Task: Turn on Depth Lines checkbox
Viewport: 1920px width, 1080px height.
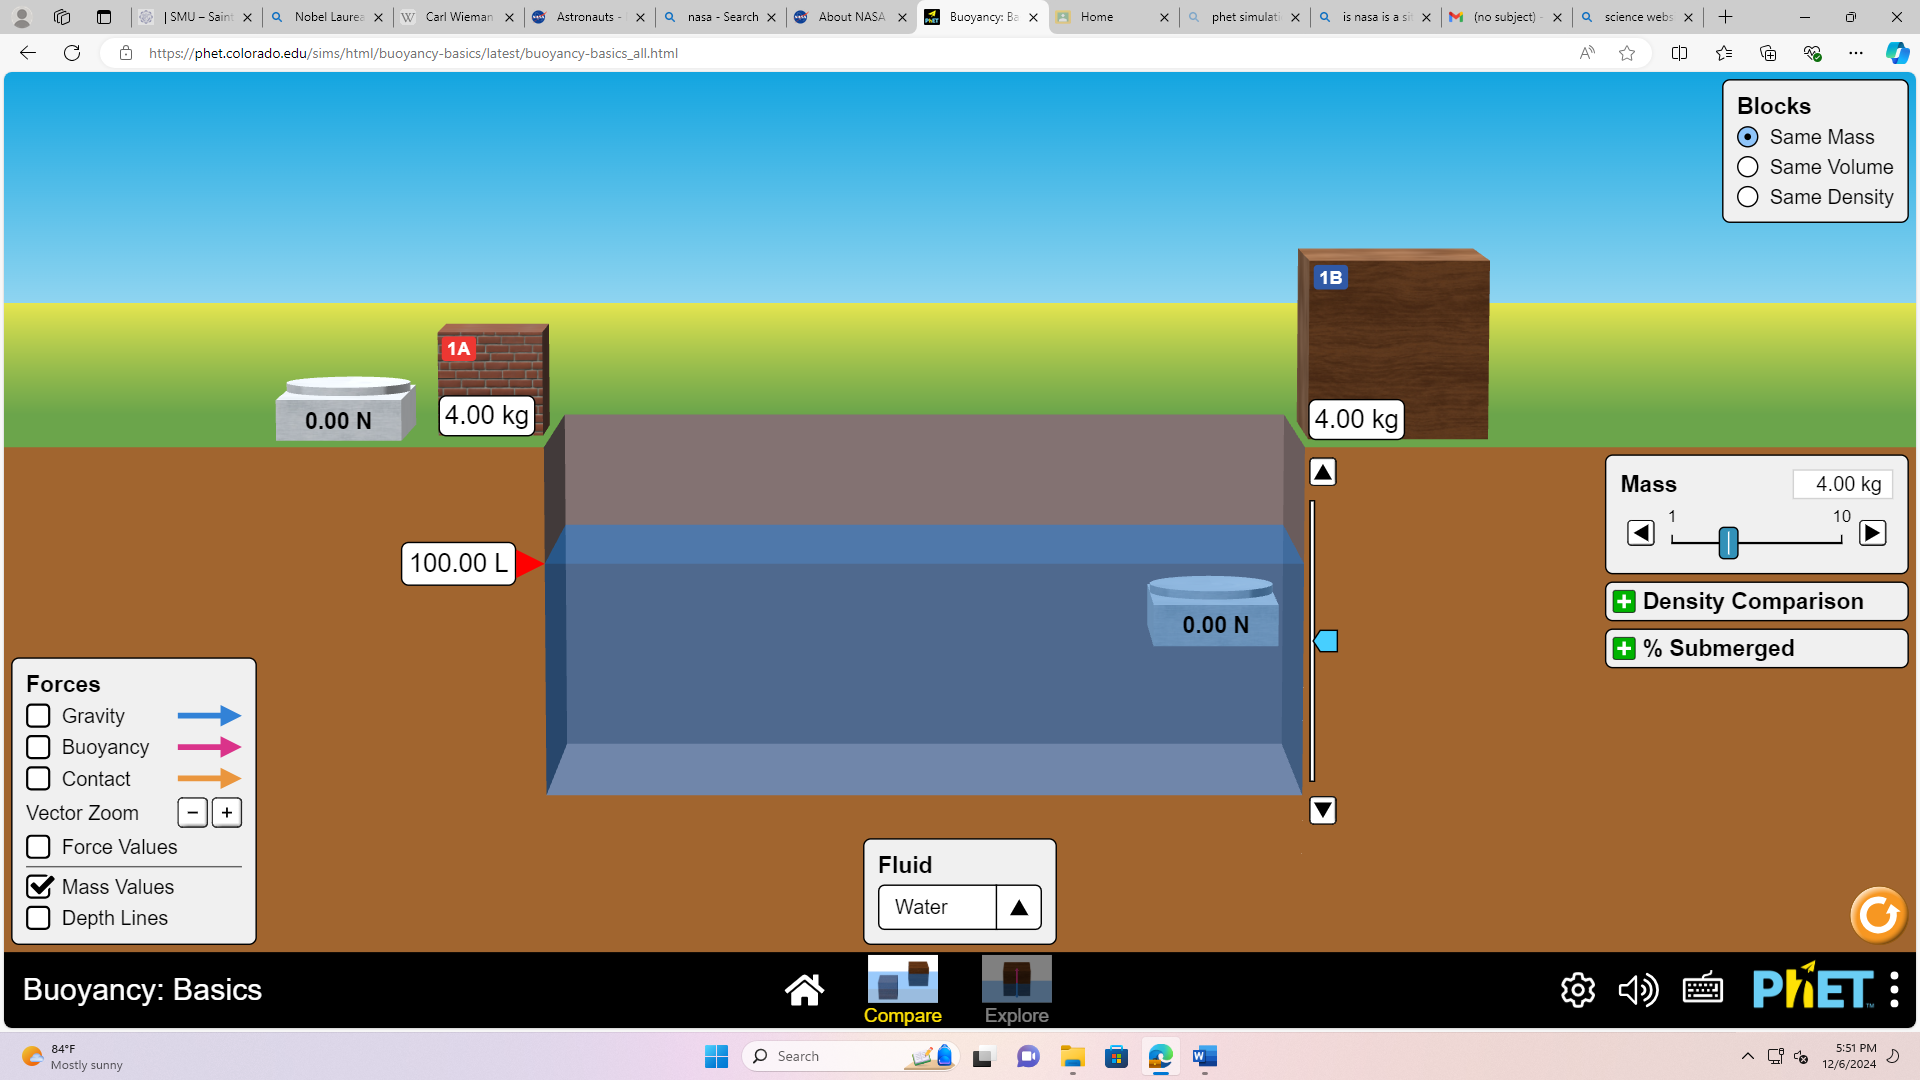Action: [x=38, y=918]
